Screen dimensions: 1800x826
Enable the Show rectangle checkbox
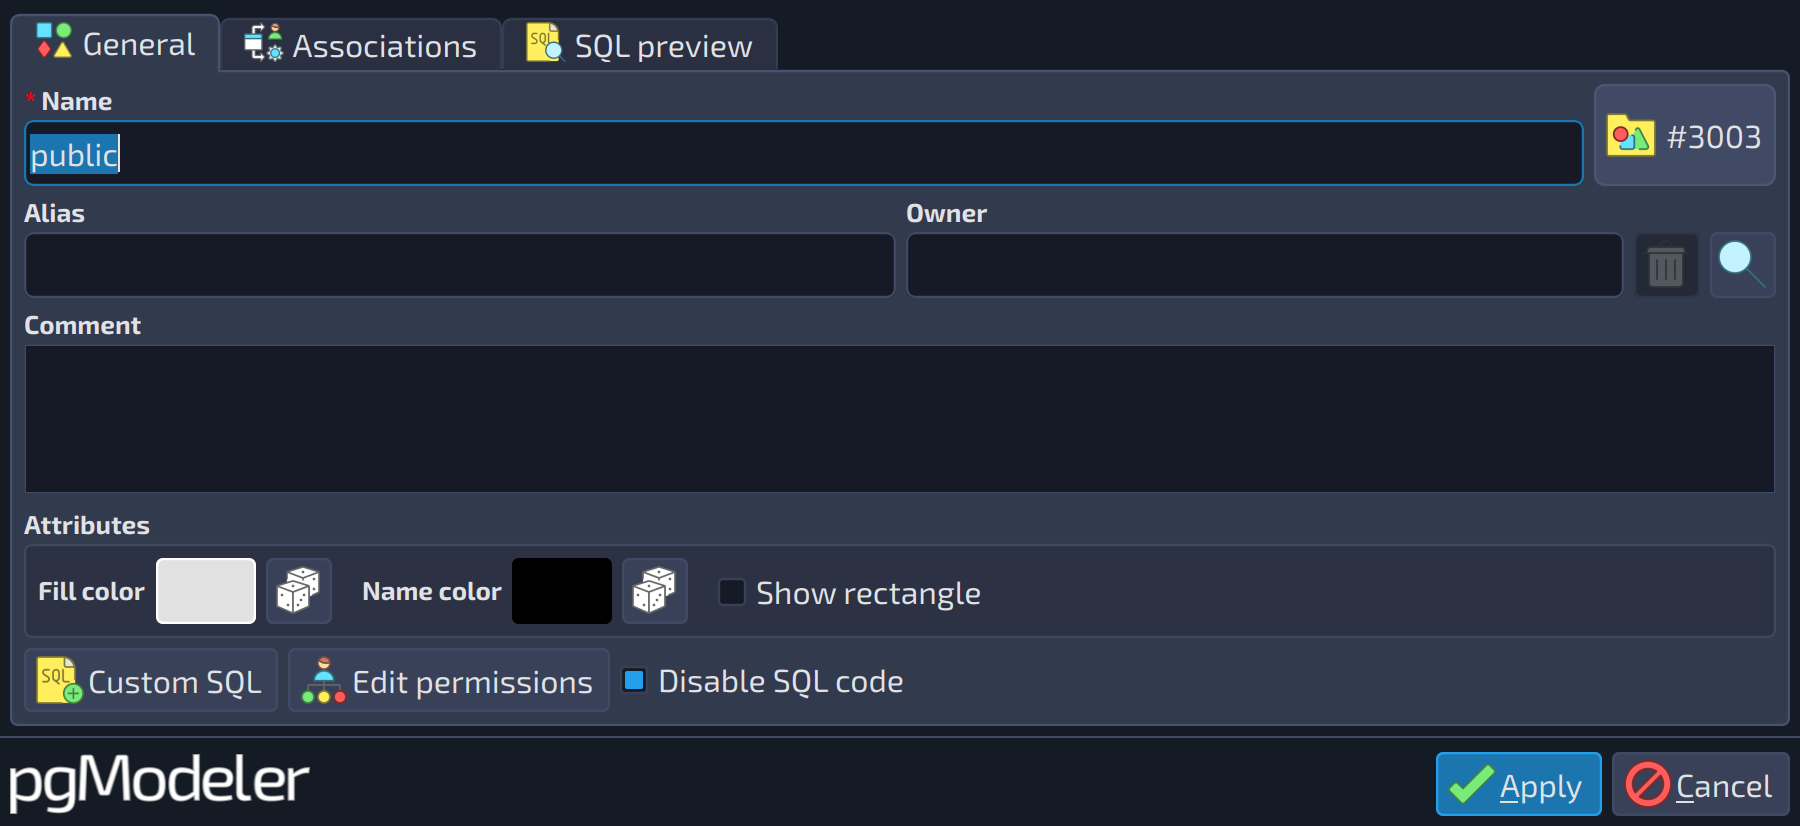(732, 592)
